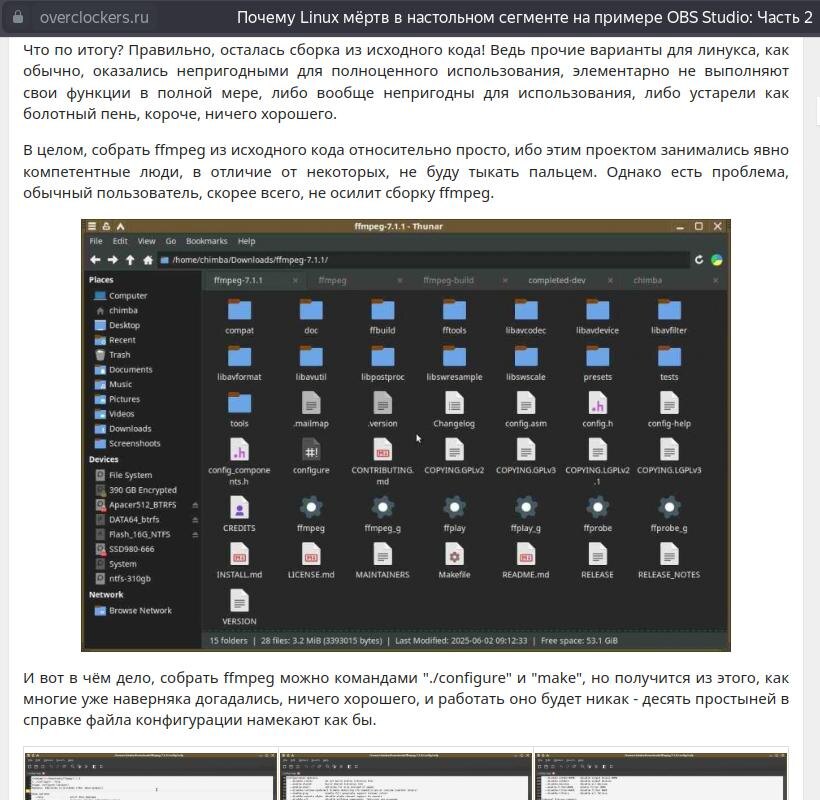The height and width of the screenshot is (800, 820).
Task: Eject the Flash_16G_NTFS device
Action: tap(195, 534)
